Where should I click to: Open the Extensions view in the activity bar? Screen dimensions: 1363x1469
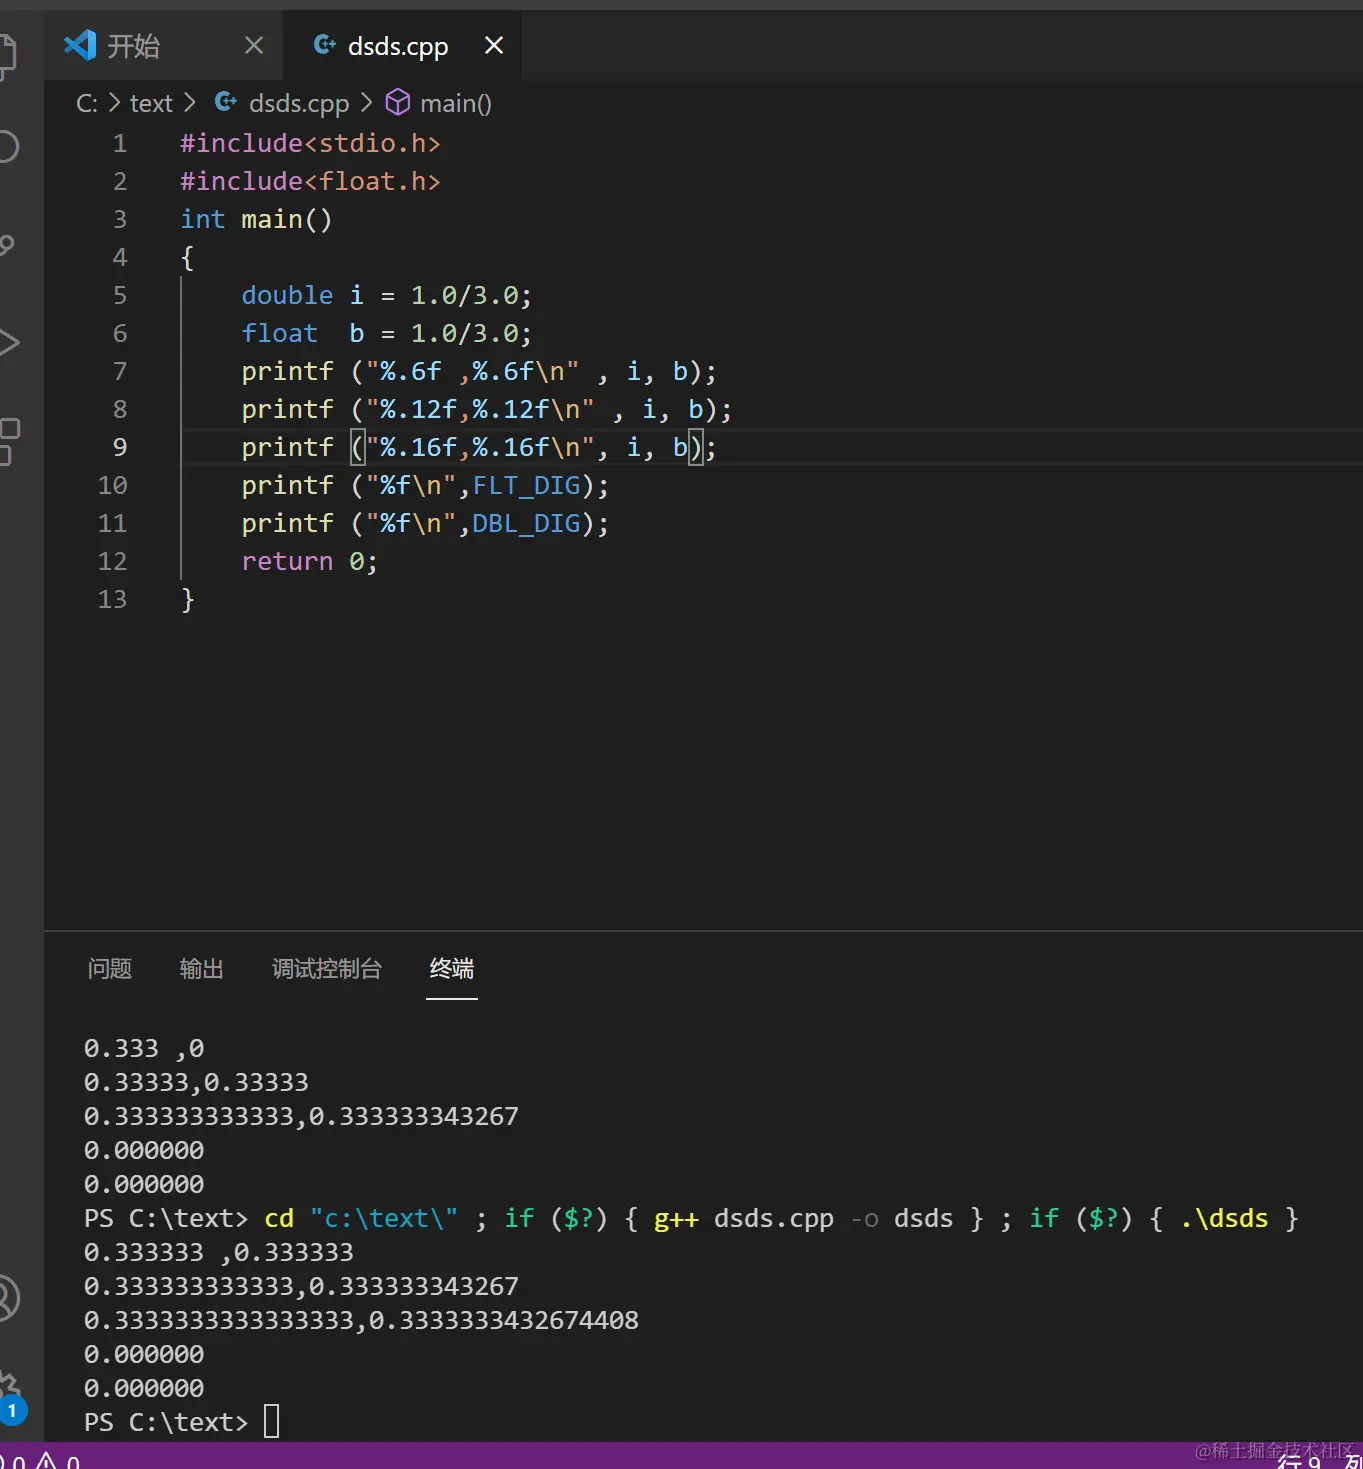(8, 441)
